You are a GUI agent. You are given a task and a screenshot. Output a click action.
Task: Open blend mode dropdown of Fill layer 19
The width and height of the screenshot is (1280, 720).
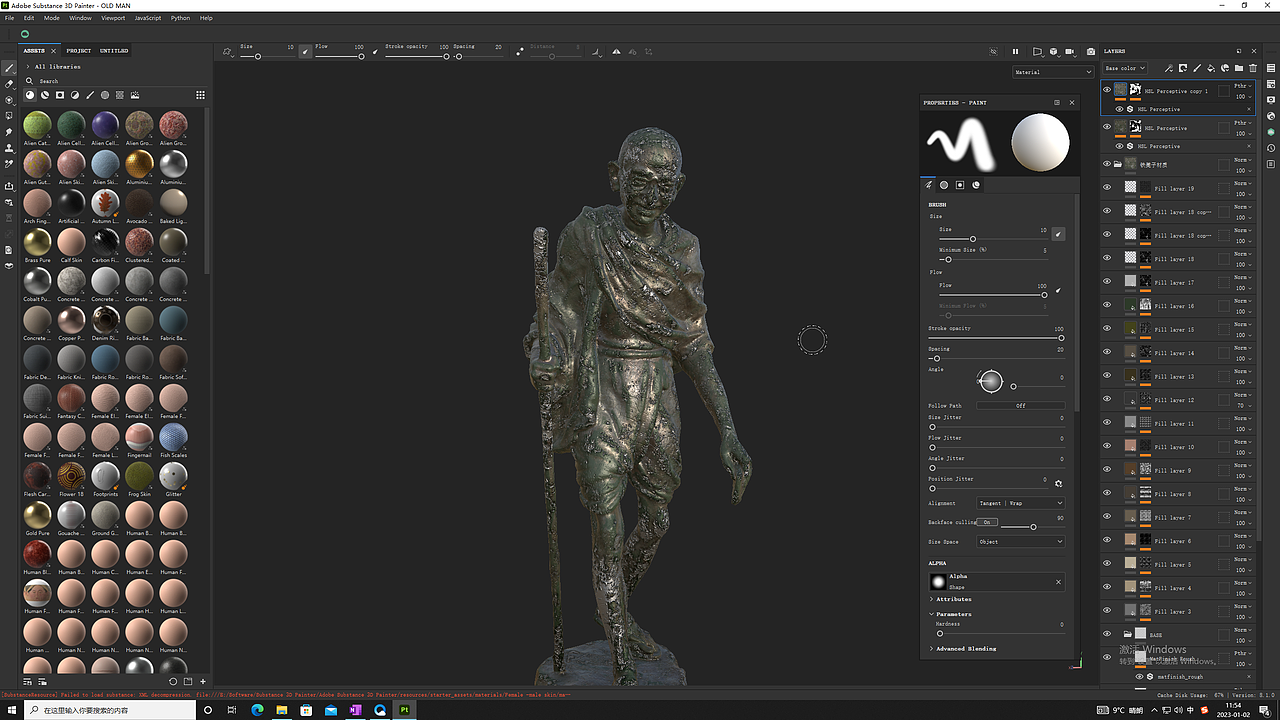click(1242, 184)
